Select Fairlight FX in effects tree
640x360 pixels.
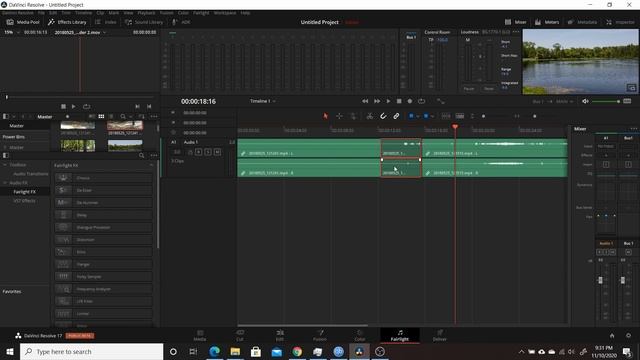click(x=24, y=192)
